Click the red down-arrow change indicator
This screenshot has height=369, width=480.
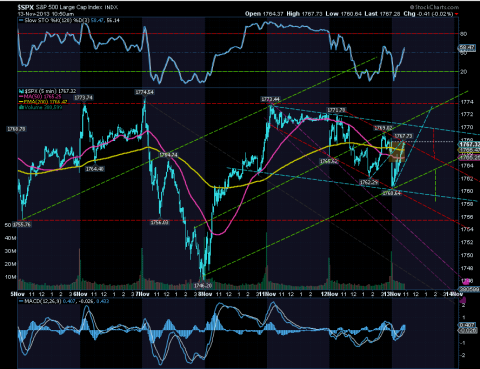pos(456,14)
